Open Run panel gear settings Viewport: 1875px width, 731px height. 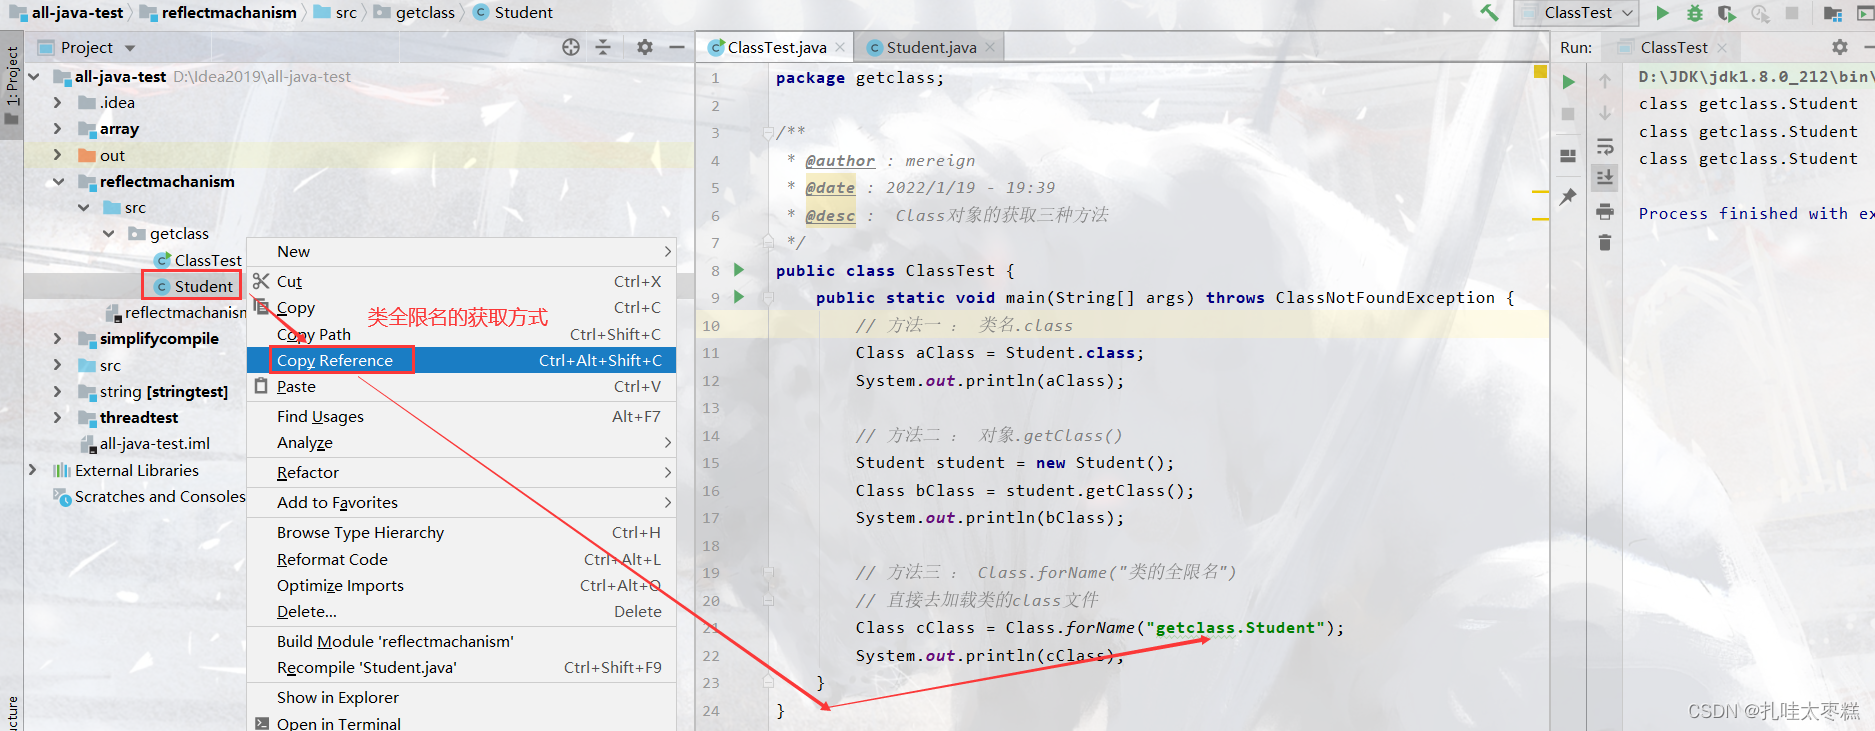pyautogui.click(x=1840, y=47)
